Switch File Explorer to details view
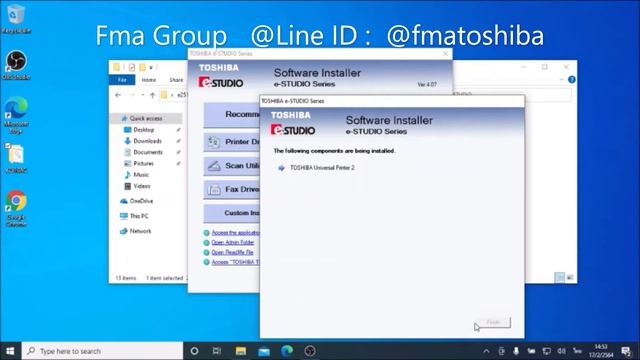The image size is (640, 360). tap(560, 278)
